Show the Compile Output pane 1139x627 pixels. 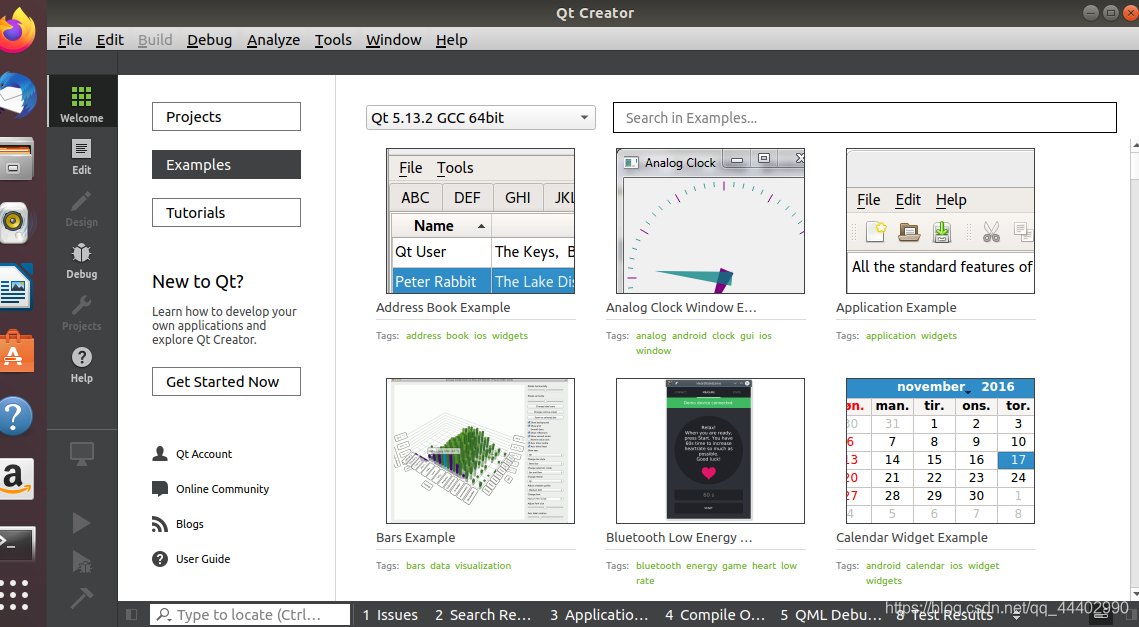pos(714,614)
